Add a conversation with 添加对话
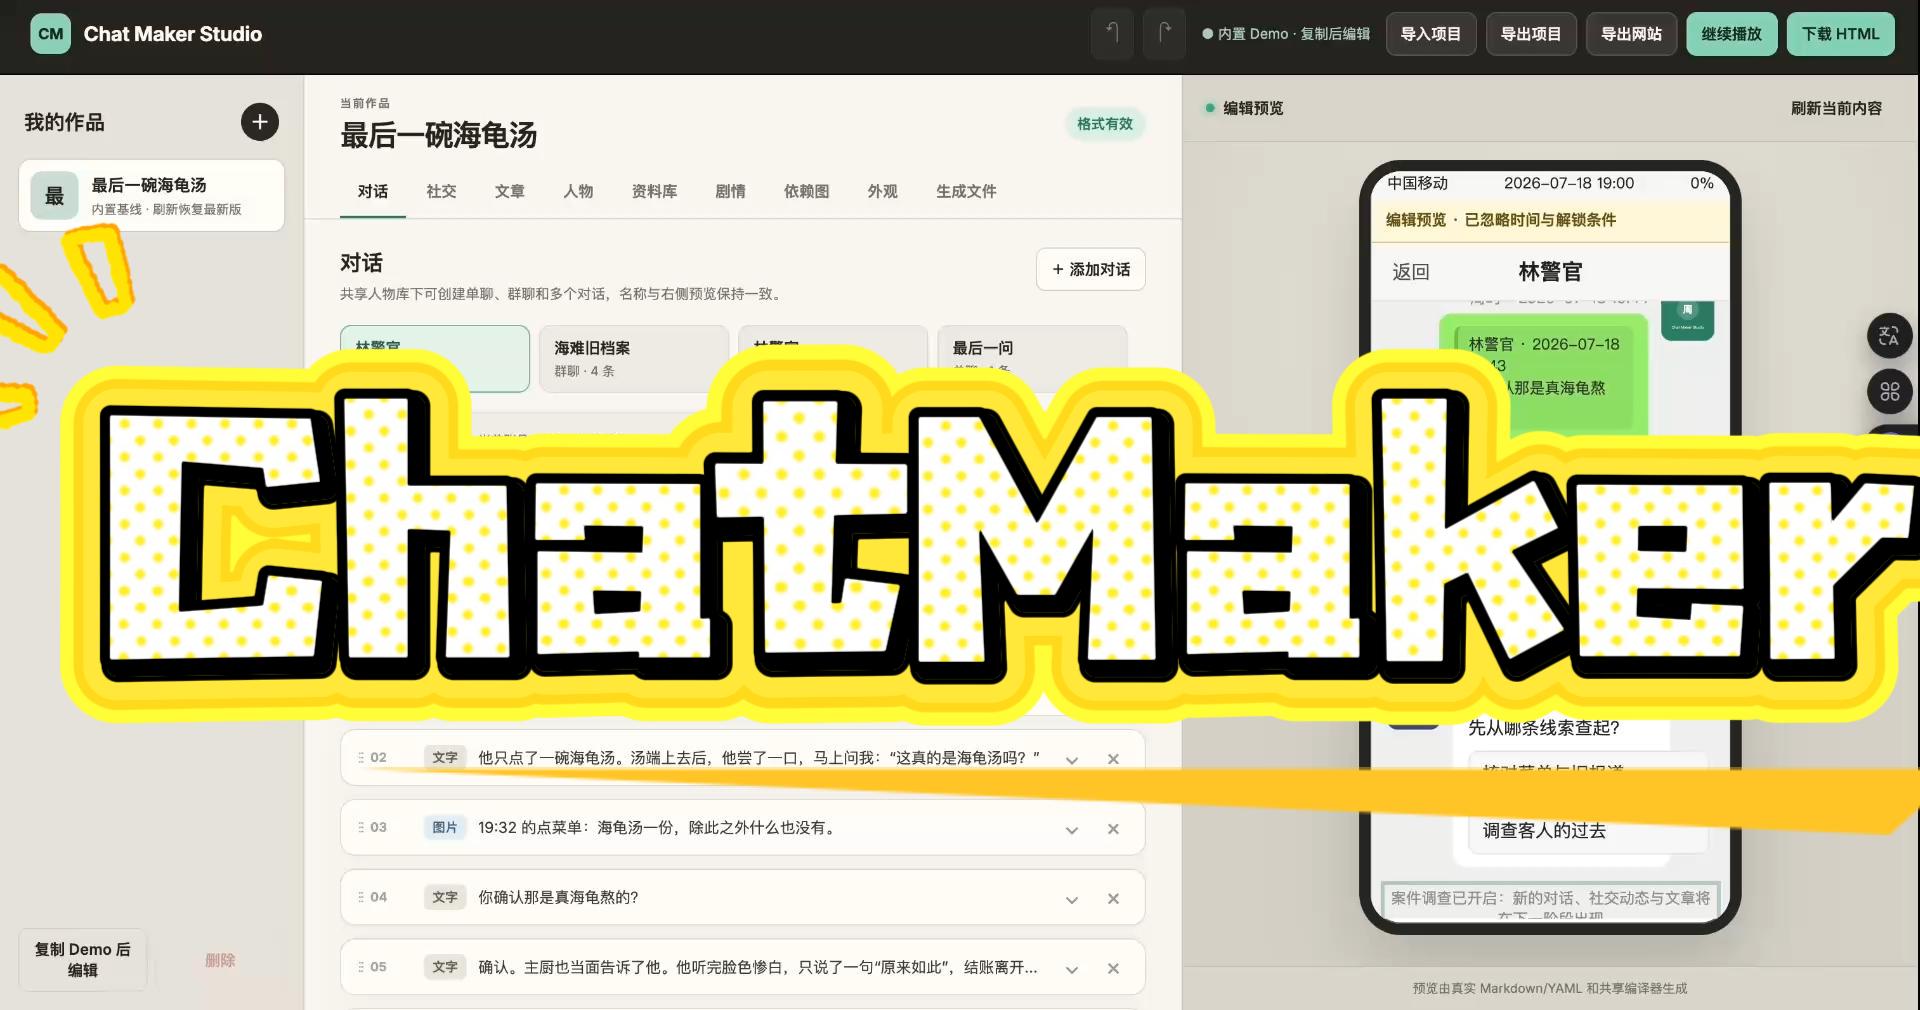Viewport: 1920px width, 1010px height. point(1091,269)
